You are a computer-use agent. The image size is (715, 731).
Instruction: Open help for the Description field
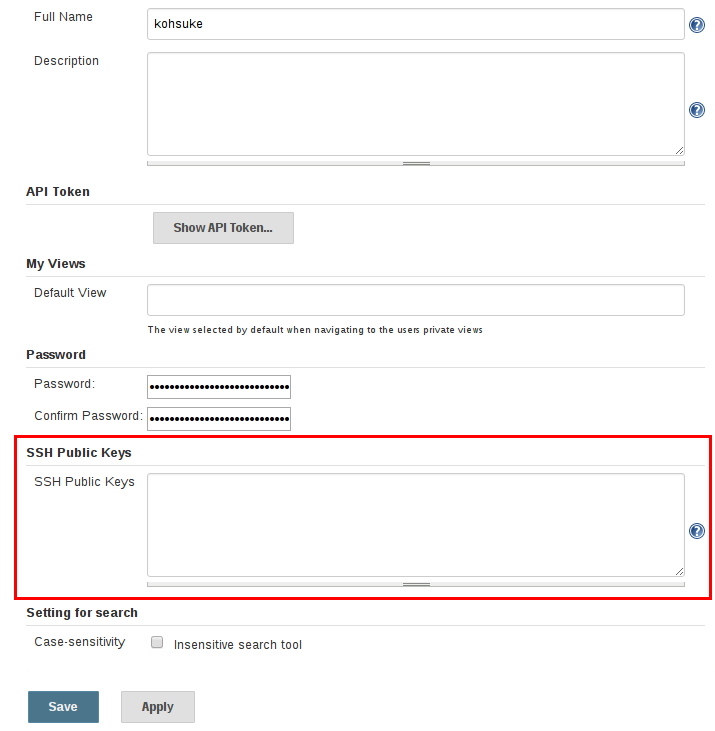coord(697,110)
